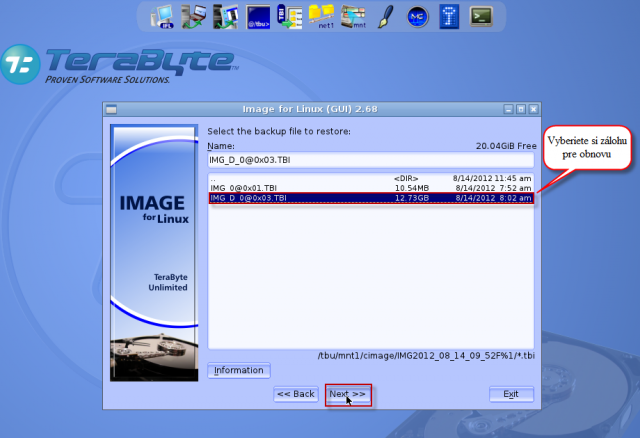The height and width of the screenshot is (438, 640).
Task: Proceed with the Next >> button
Action: (x=348, y=394)
